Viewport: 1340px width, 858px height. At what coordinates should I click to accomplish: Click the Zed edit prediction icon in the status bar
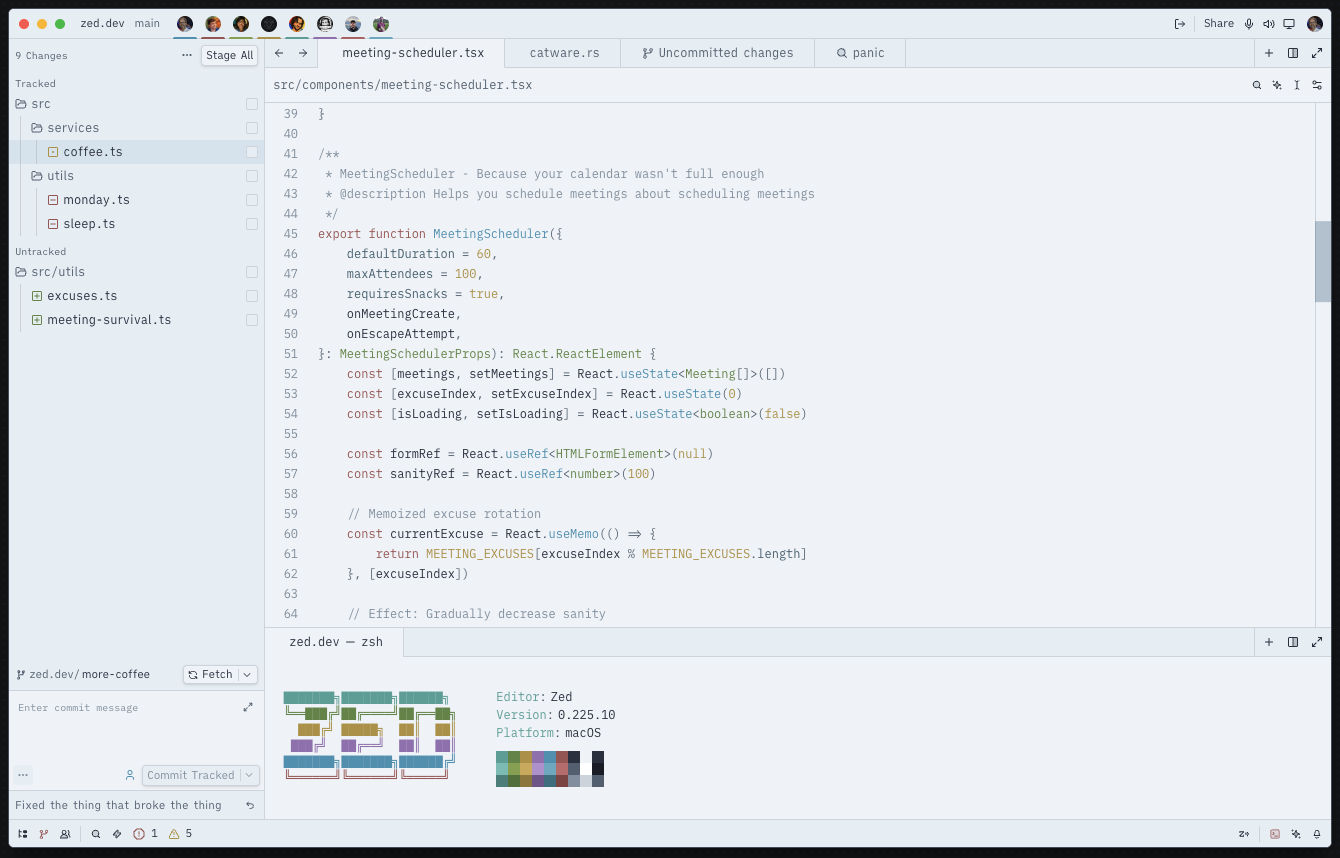pos(1244,833)
